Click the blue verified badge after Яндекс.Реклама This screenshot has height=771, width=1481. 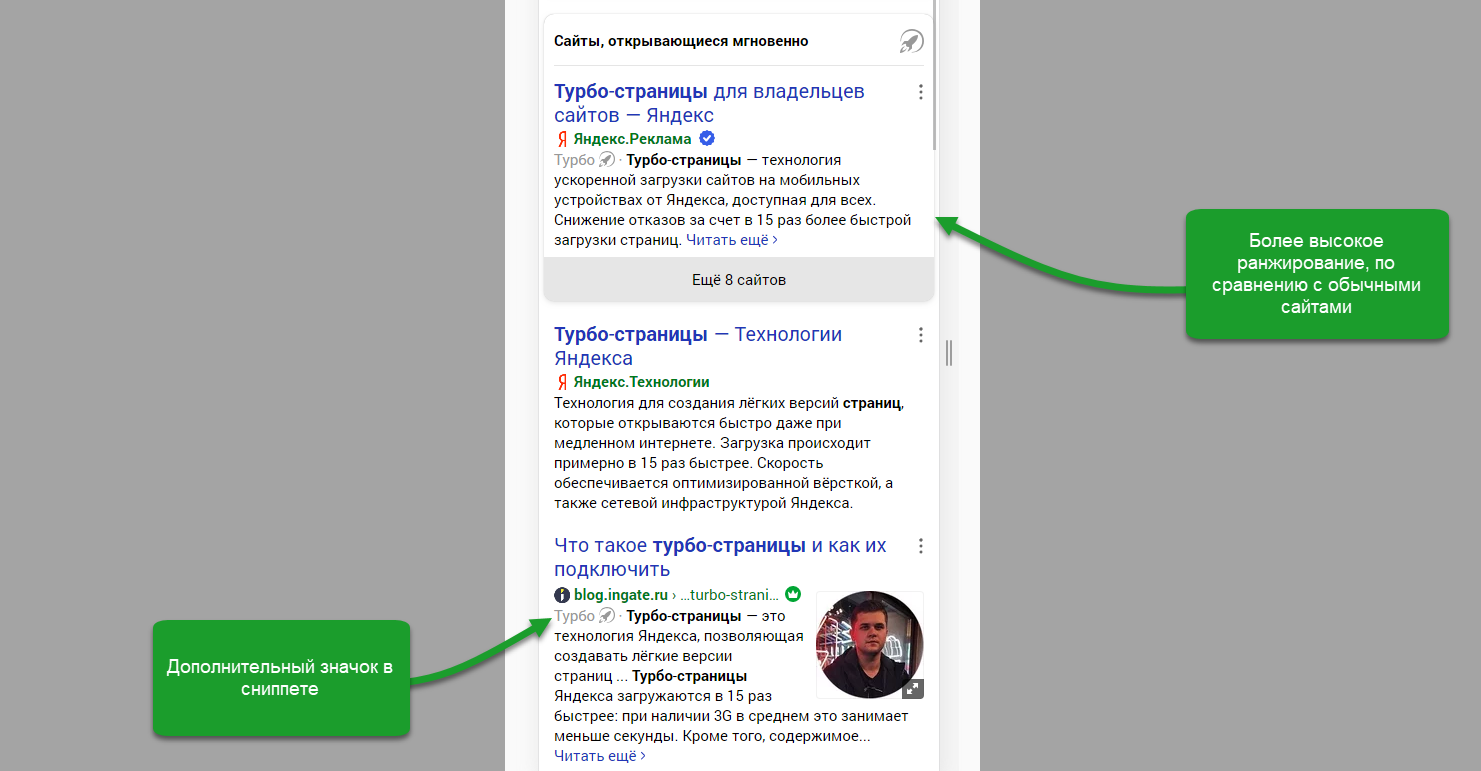pyautogui.click(x=707, y=138)
